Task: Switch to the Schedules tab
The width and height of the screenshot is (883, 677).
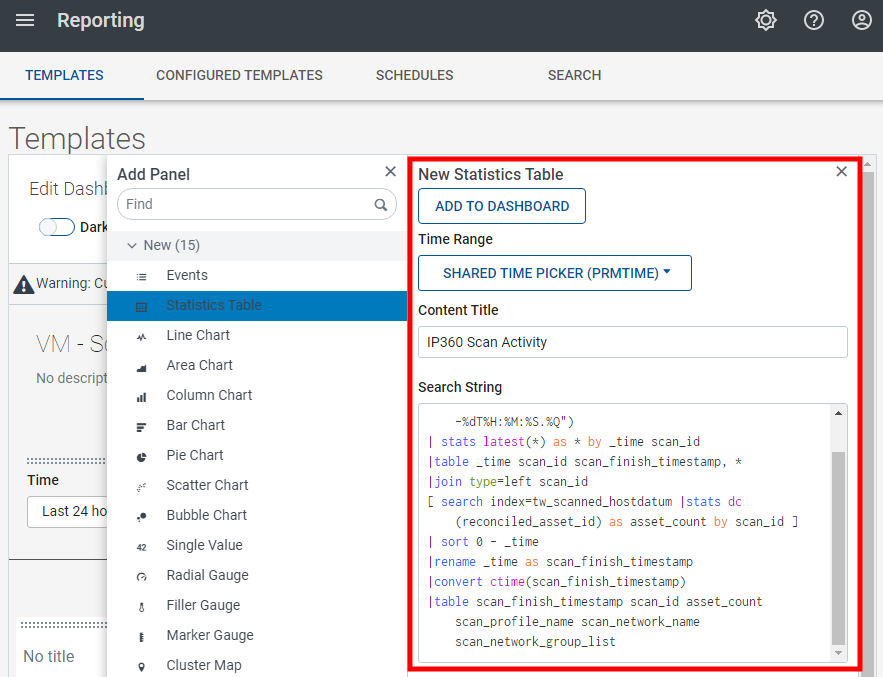Action: (x=414, y=75)
